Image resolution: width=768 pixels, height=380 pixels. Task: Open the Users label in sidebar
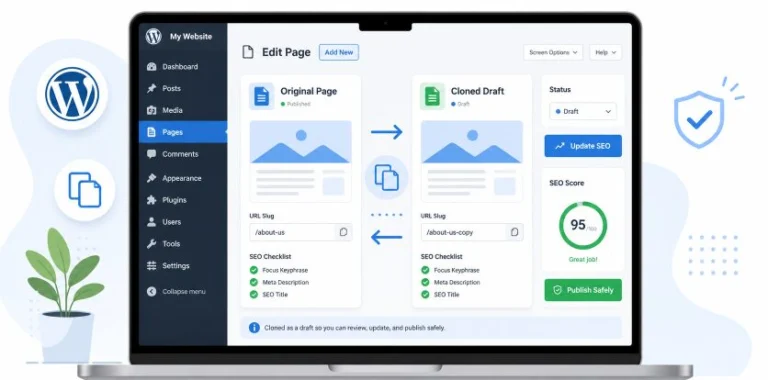pos(171,222)
